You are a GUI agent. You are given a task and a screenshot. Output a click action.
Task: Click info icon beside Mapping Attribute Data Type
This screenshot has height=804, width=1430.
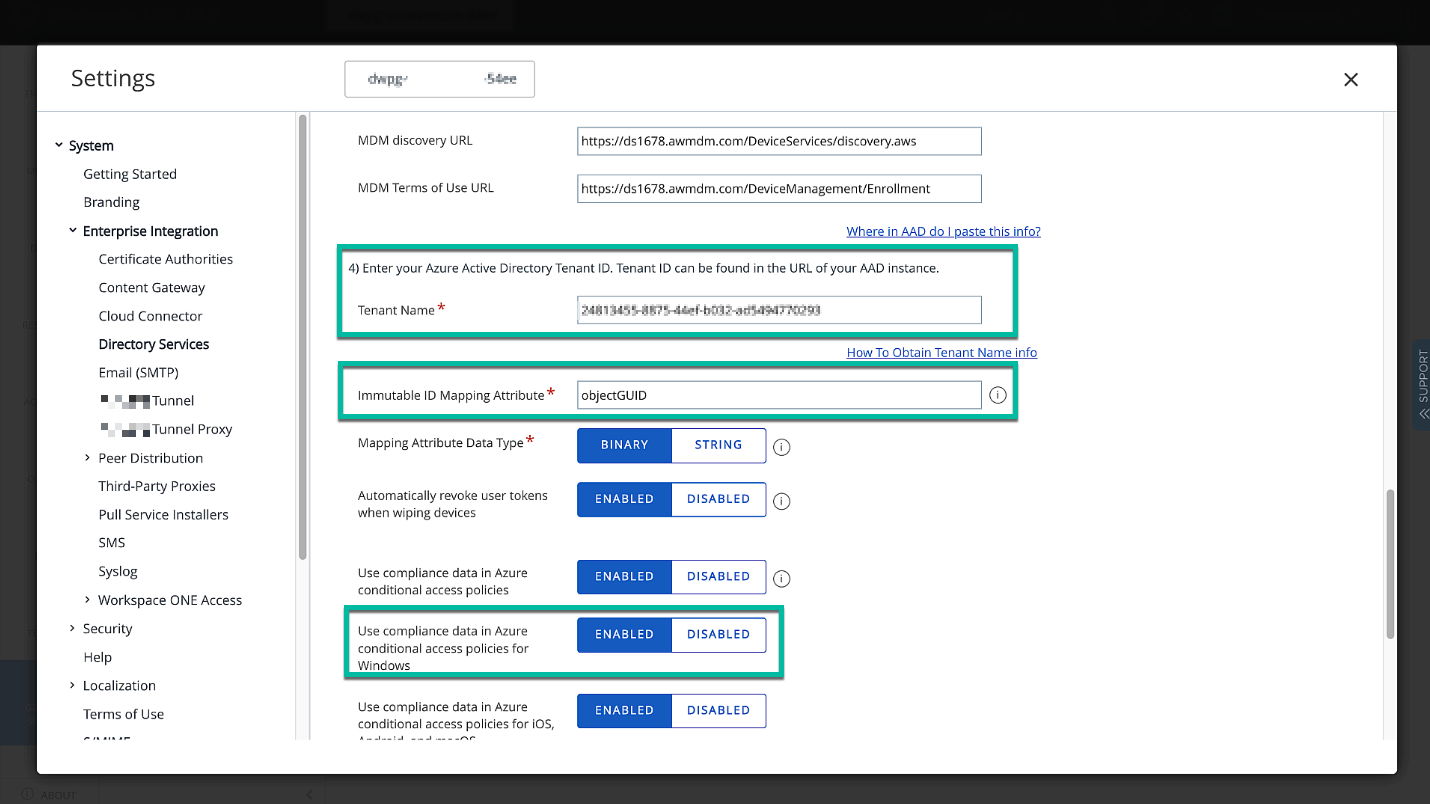pyautogui.click(x=782, y=447)
